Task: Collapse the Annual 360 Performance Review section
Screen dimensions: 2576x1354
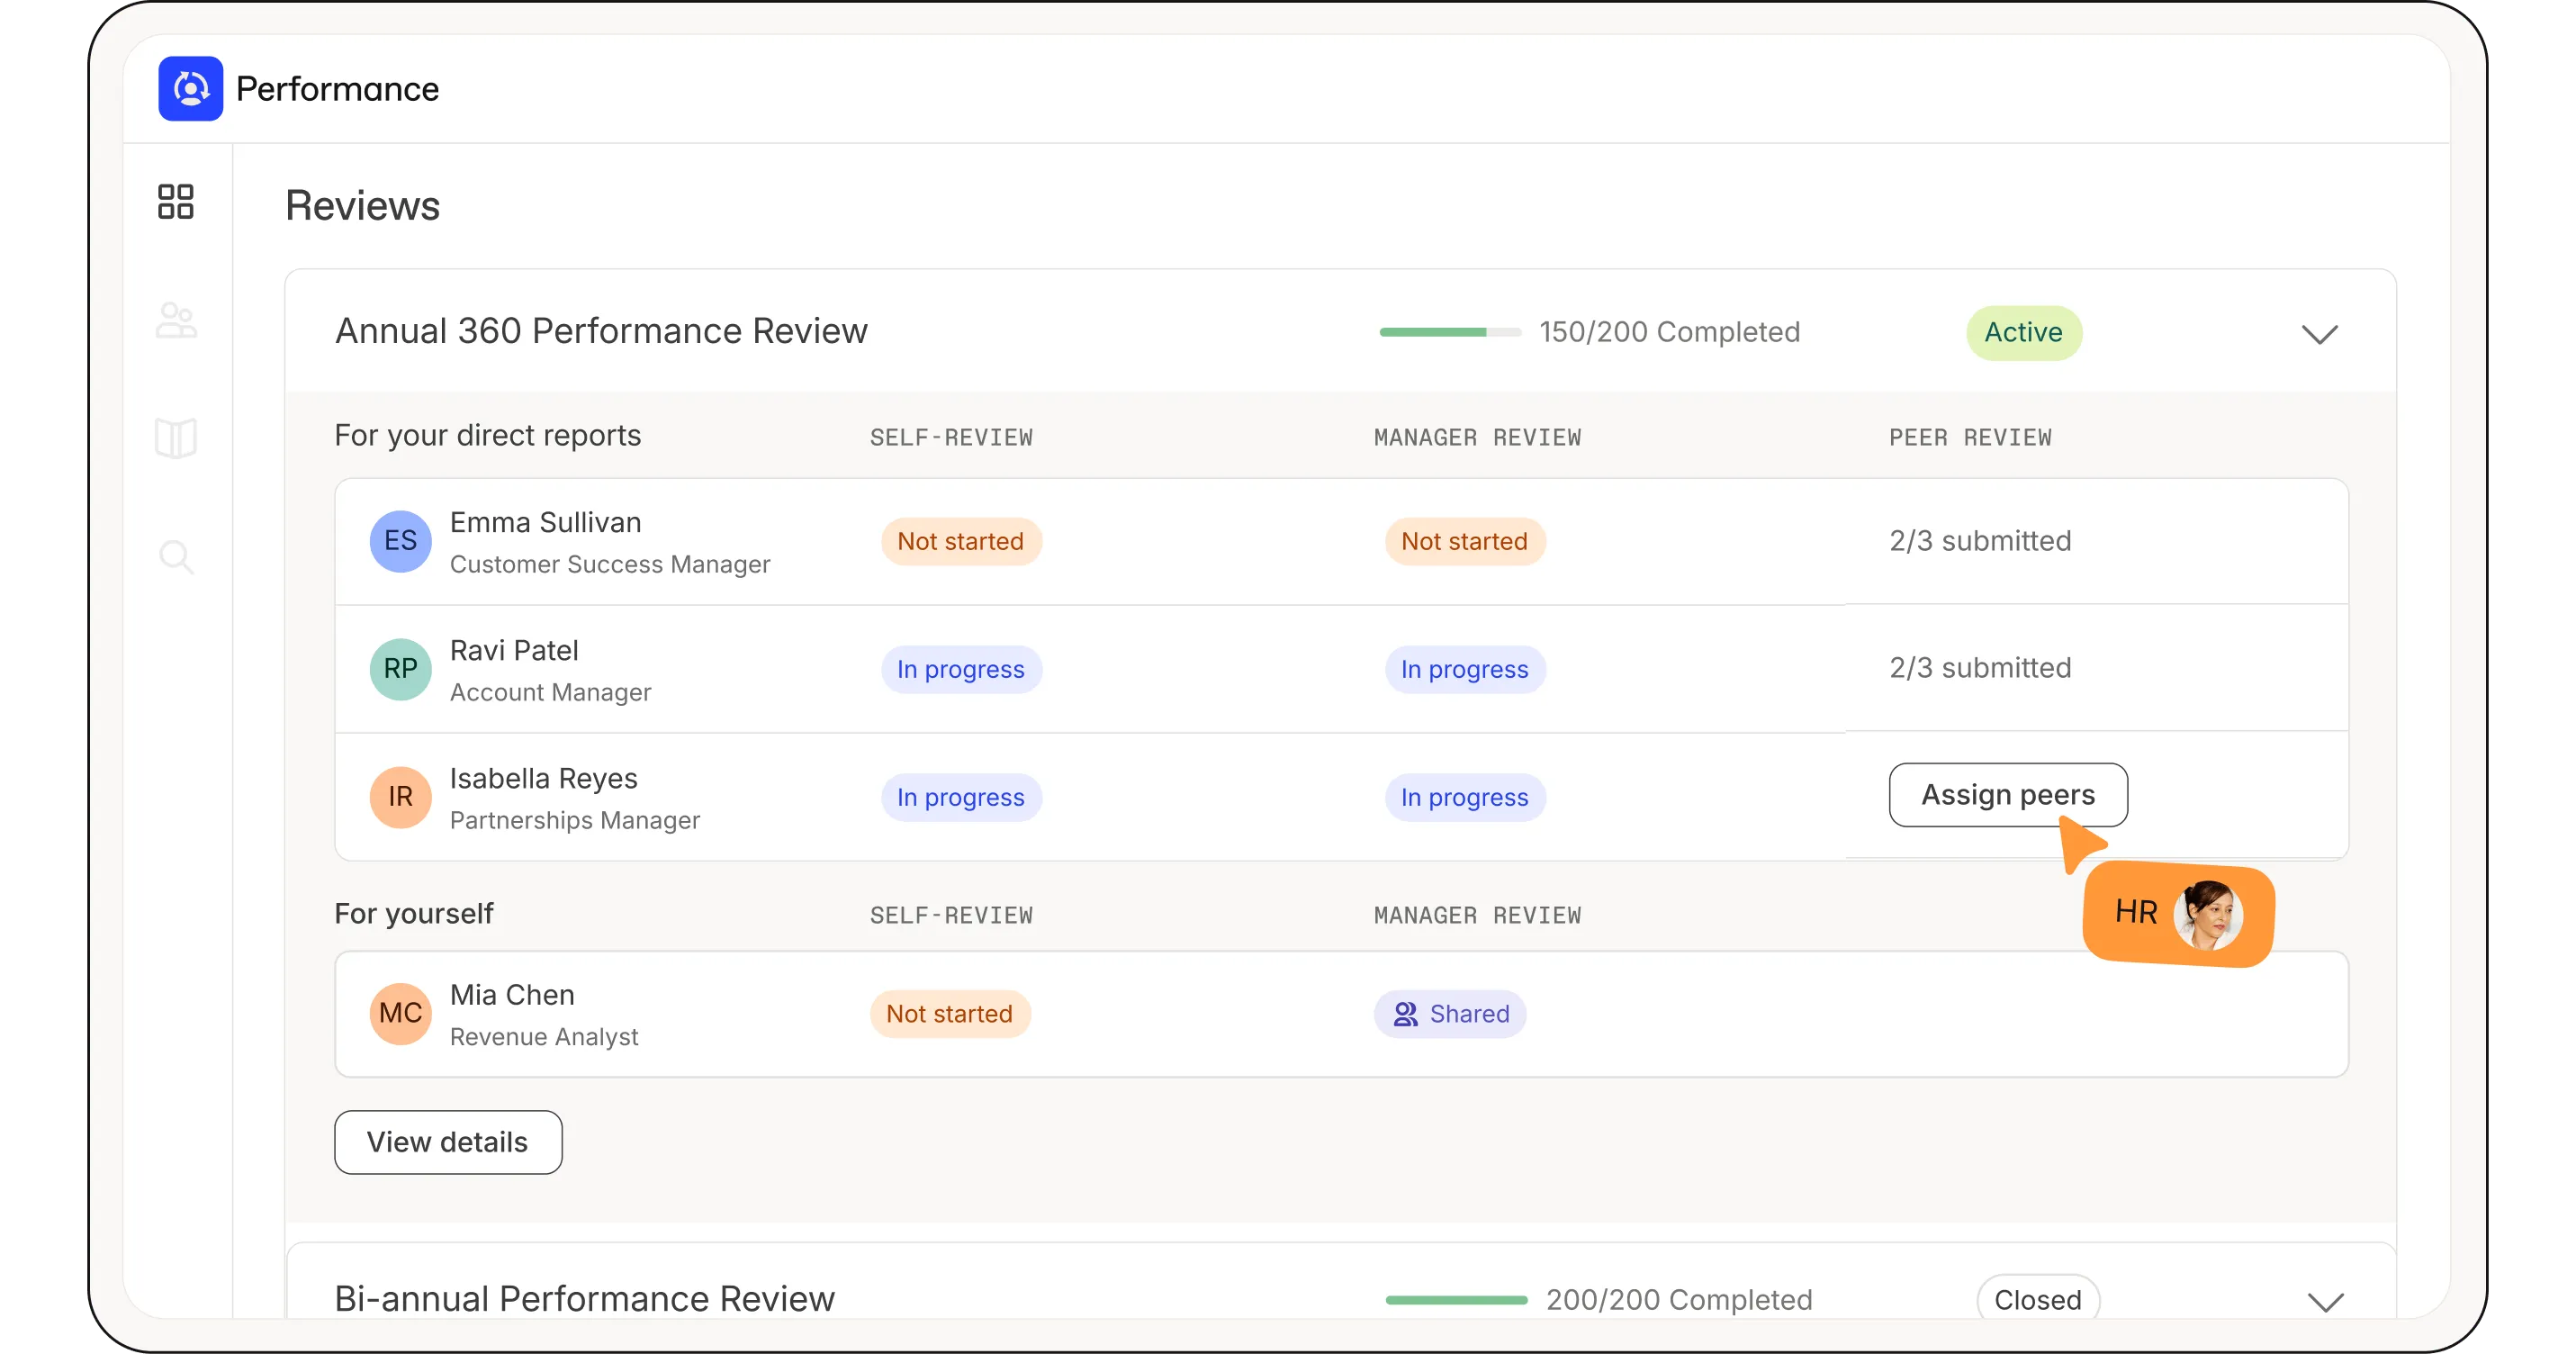Action: tap(2319, 333)
